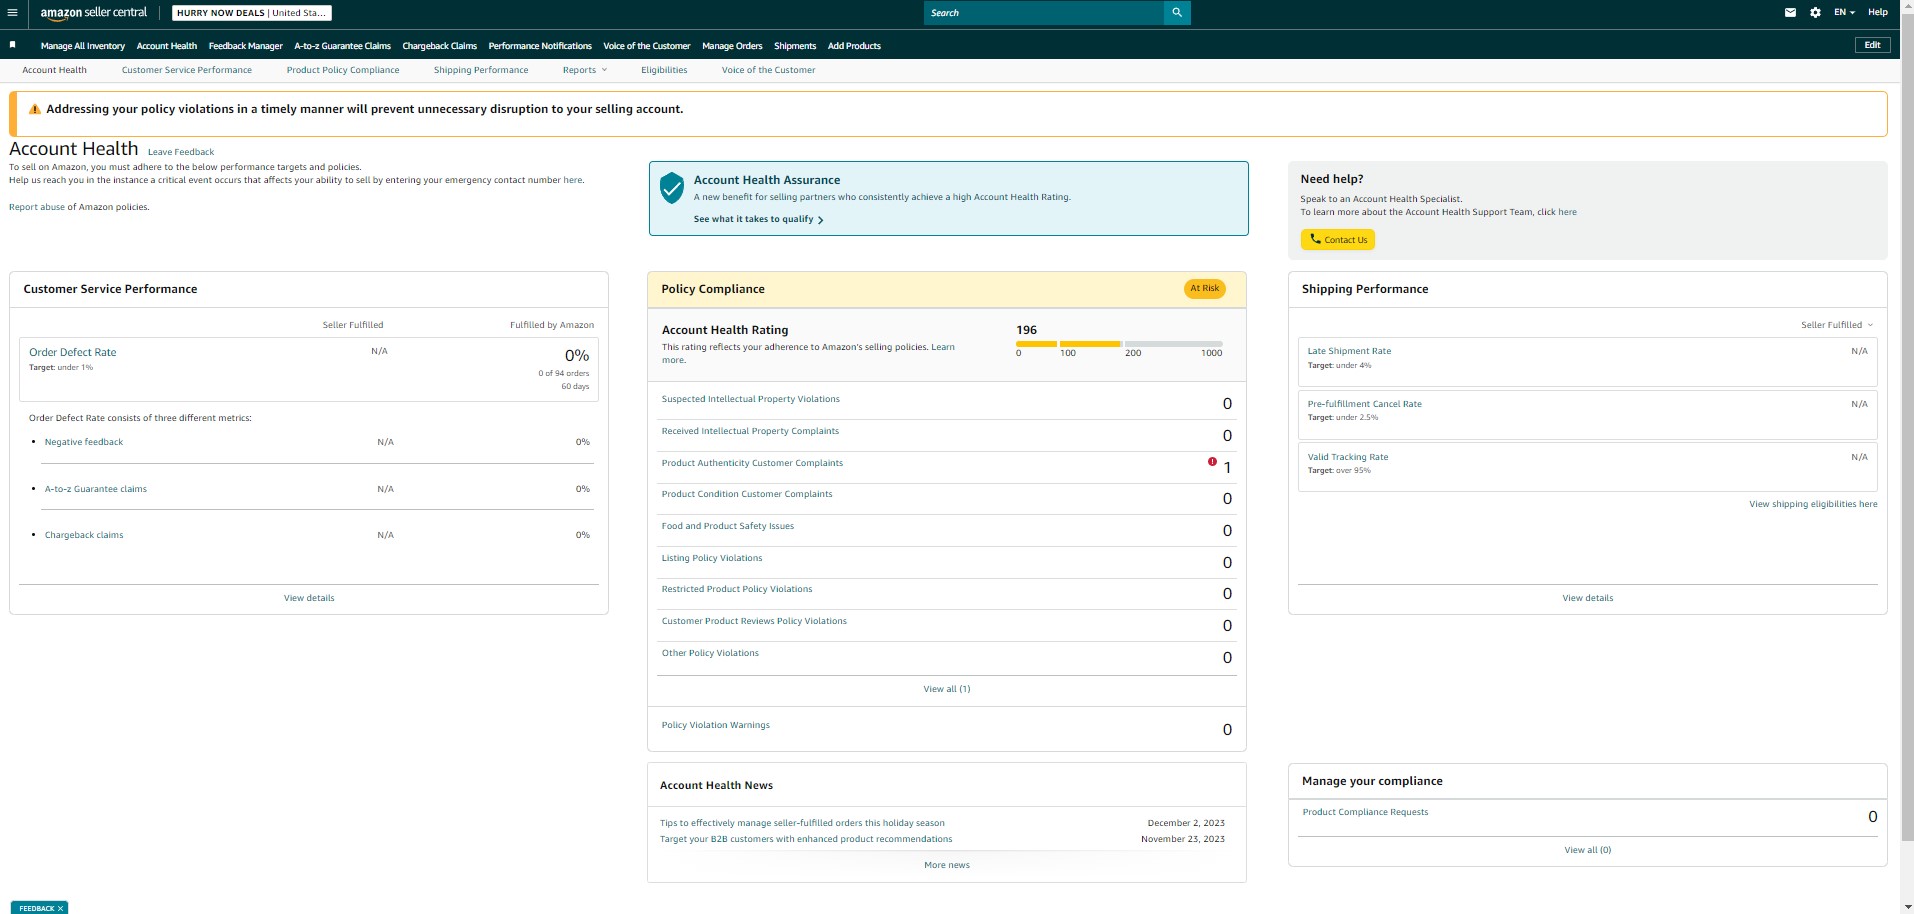Close the Feedback tab with its X
Image resolution: width=1914 pixels, height=914 pixels.
point(60,908)
